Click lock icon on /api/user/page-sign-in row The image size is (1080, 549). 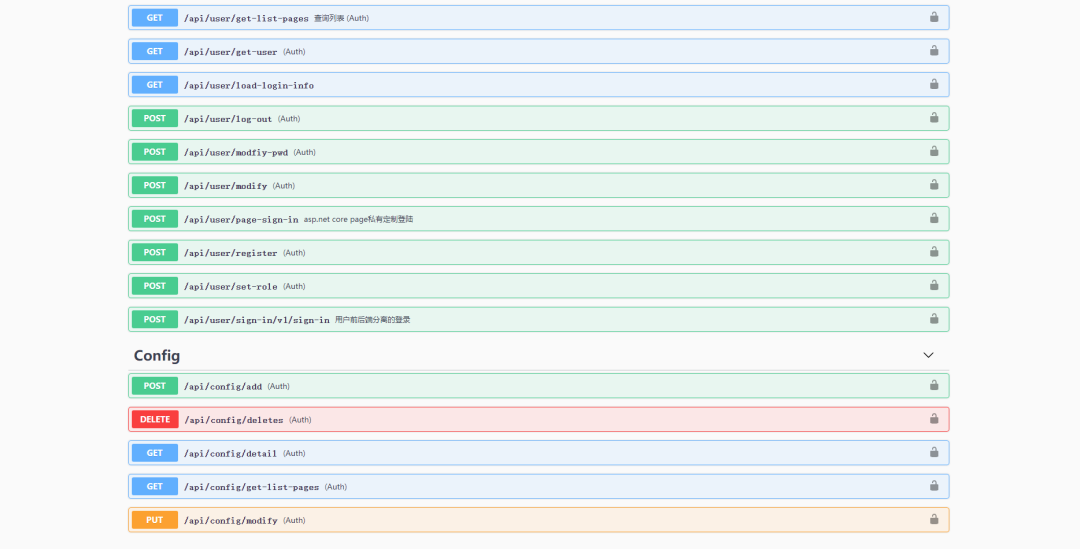934,218
